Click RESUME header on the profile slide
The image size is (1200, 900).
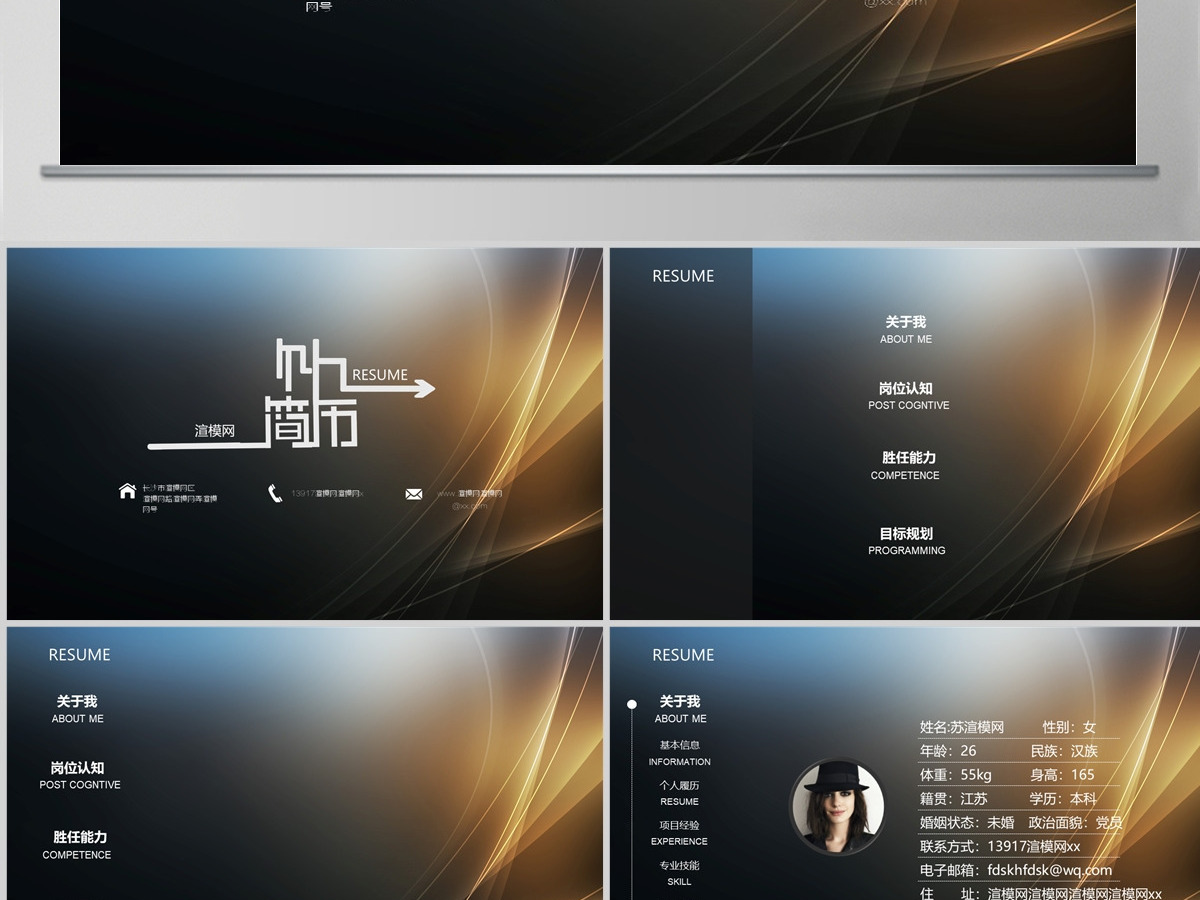coord(683,655)
